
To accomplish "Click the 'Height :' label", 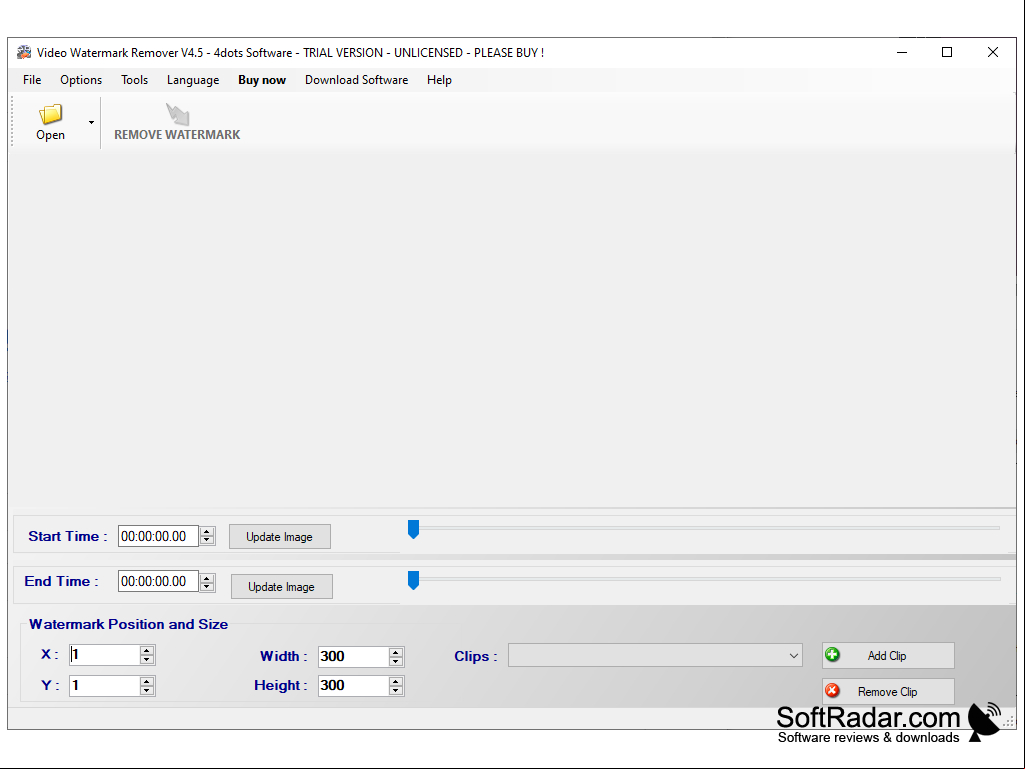I will pyautogui.click(x=280, y=685).
